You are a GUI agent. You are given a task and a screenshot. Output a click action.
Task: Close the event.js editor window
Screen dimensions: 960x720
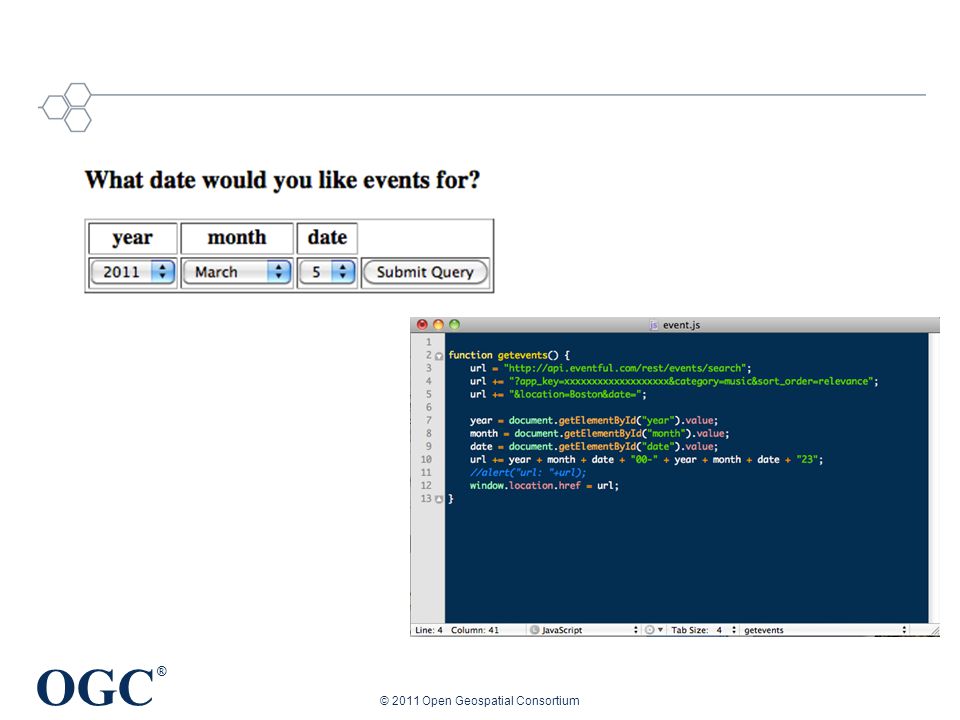pyautogui.click(x=422, y=324)
